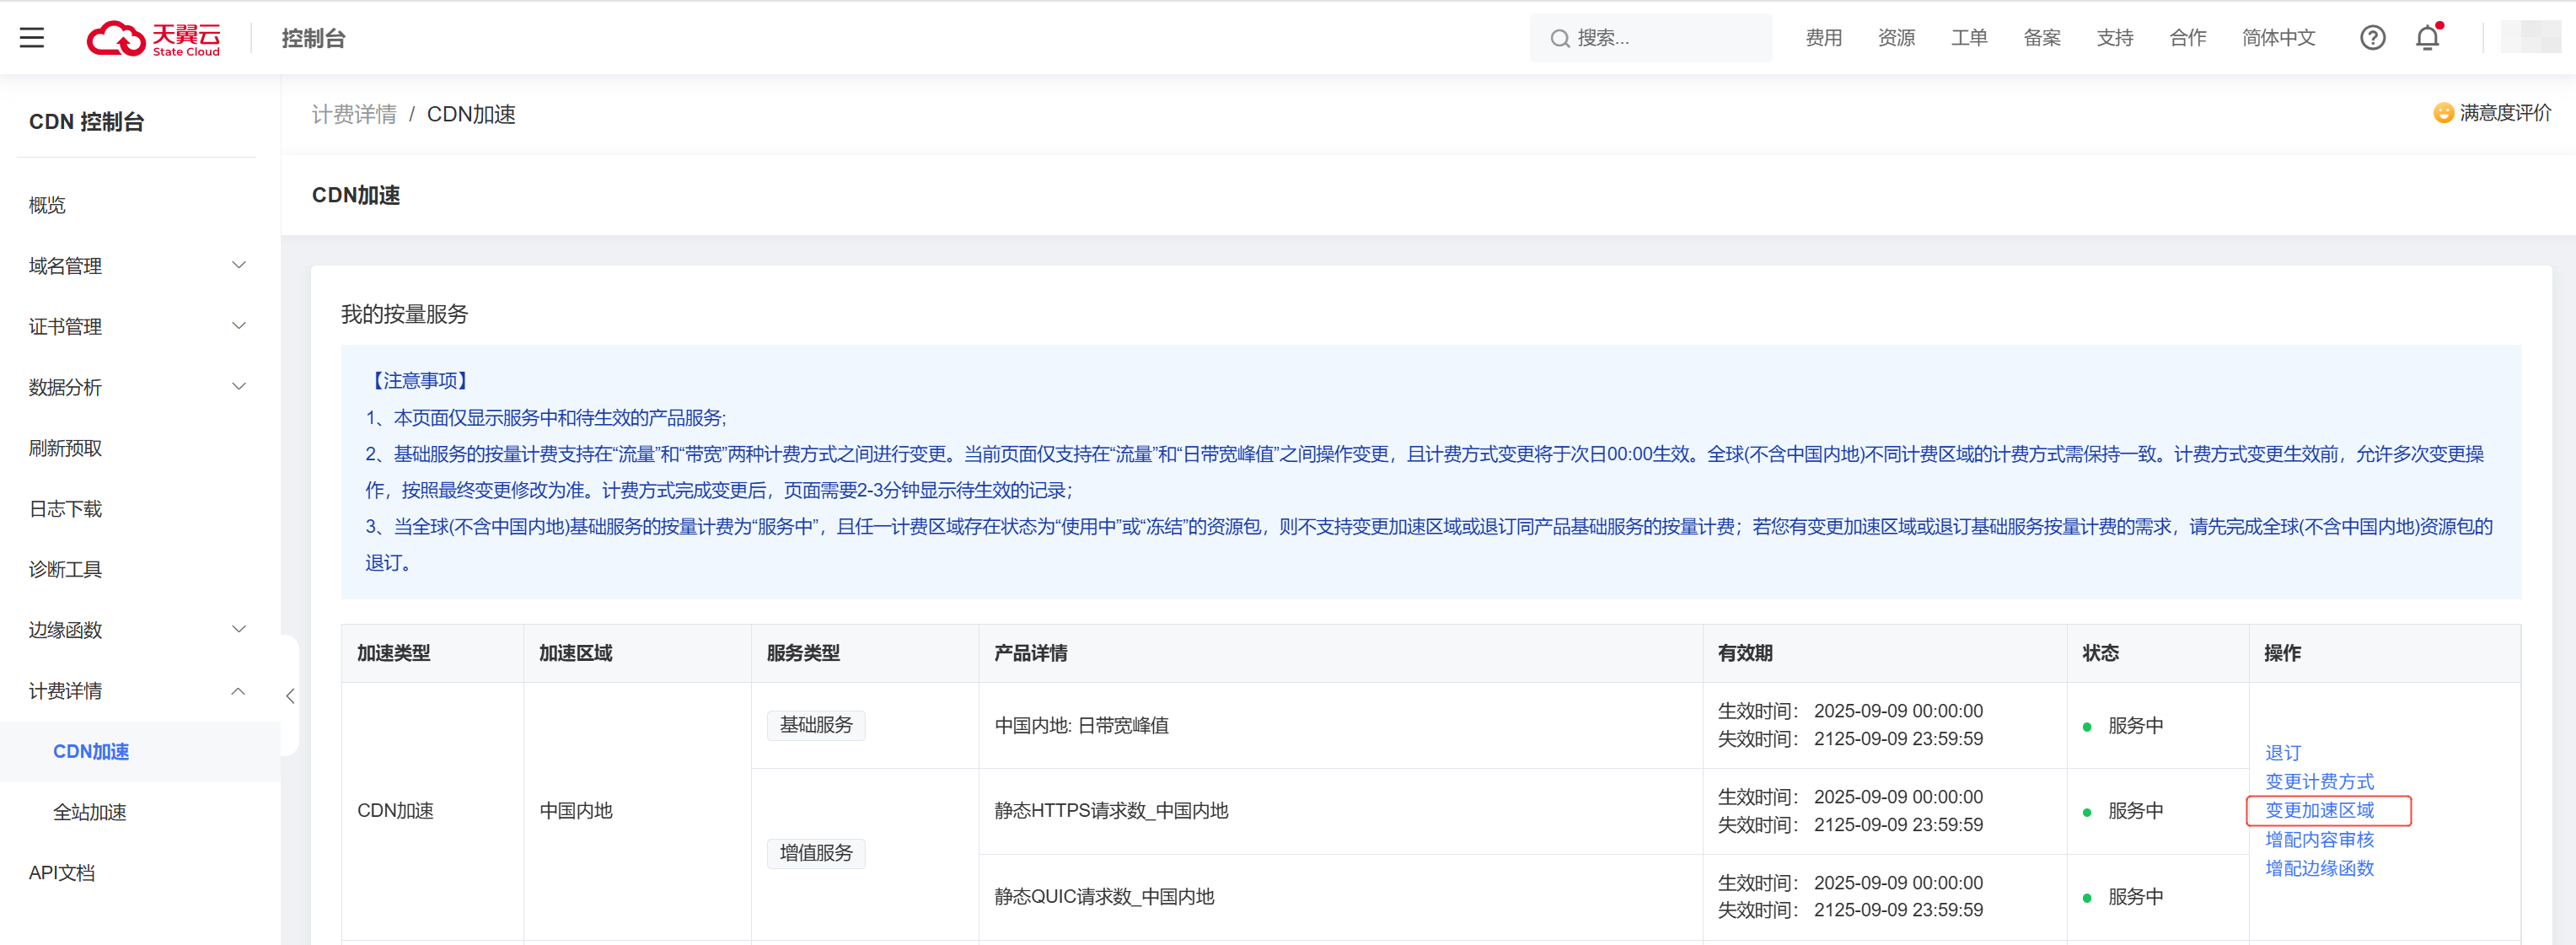Open the 资源 menu
Viewport: 2576px width, 945px height.
(1896, 38)
